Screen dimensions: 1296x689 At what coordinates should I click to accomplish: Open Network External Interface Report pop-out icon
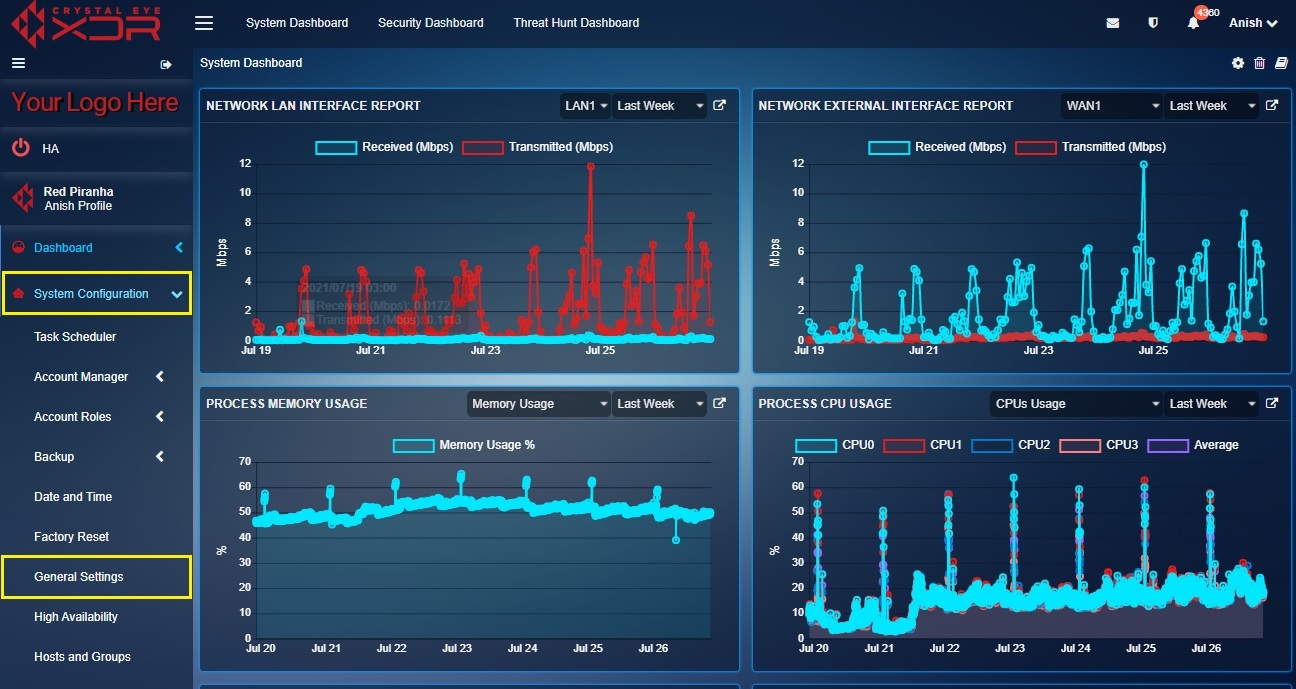tap(1272, 105)
